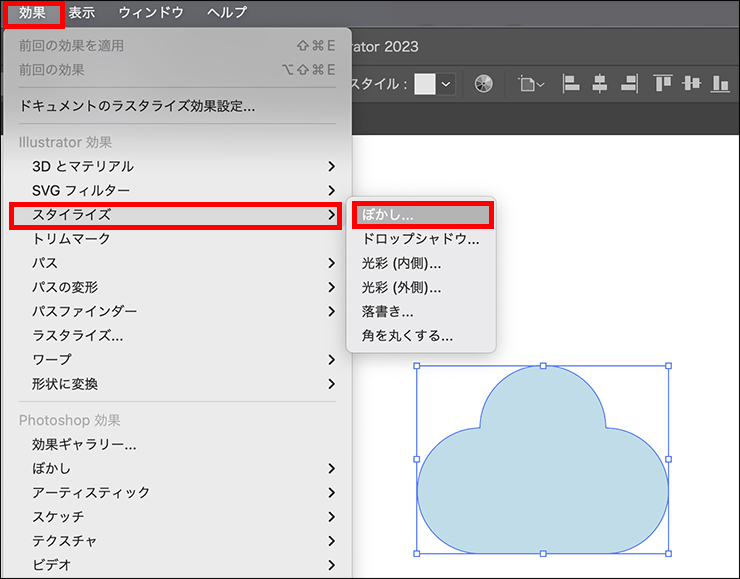Click the vertical align center icon
Screen dimensions: 740x579
(x=690, y=84)
